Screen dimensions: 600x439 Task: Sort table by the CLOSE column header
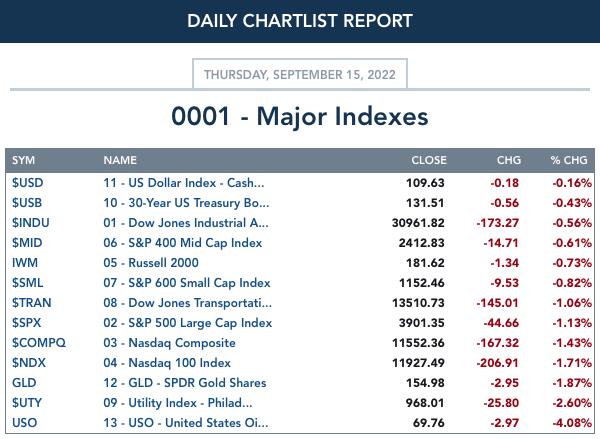point(429,160)
